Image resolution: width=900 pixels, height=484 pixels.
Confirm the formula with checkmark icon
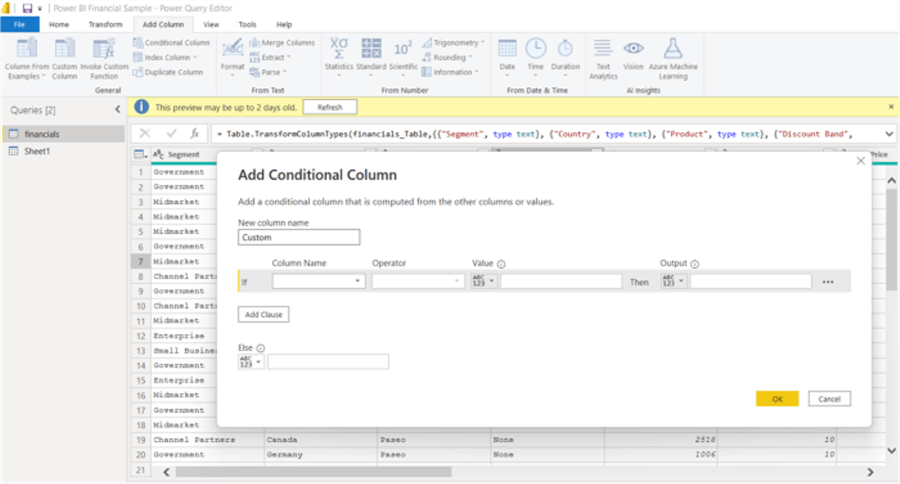[x=171, y=133]
